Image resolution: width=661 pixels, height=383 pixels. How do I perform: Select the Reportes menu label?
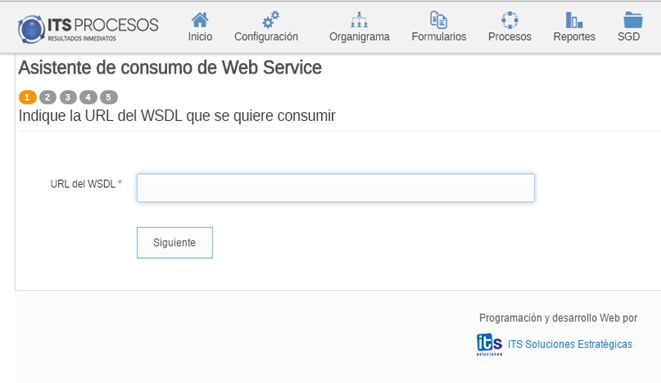click(574, 37)
